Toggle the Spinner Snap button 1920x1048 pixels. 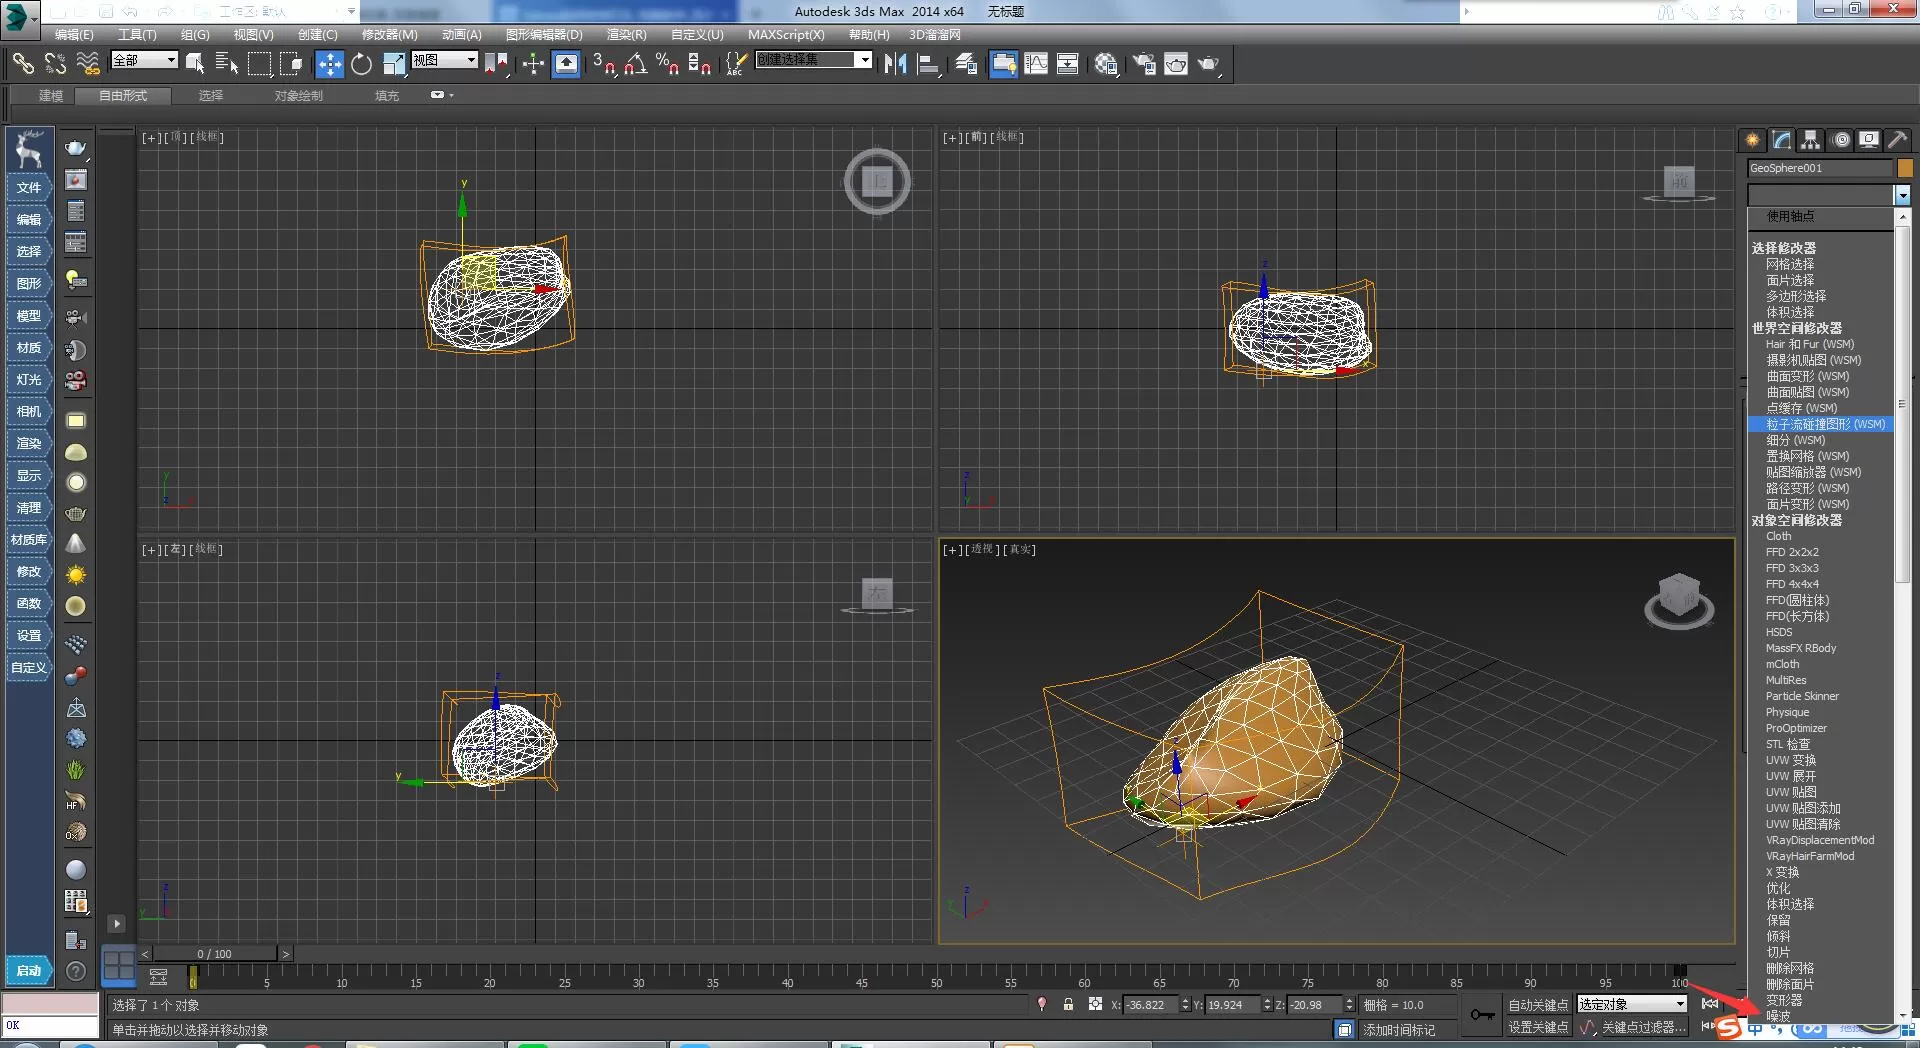coord(700,63)
